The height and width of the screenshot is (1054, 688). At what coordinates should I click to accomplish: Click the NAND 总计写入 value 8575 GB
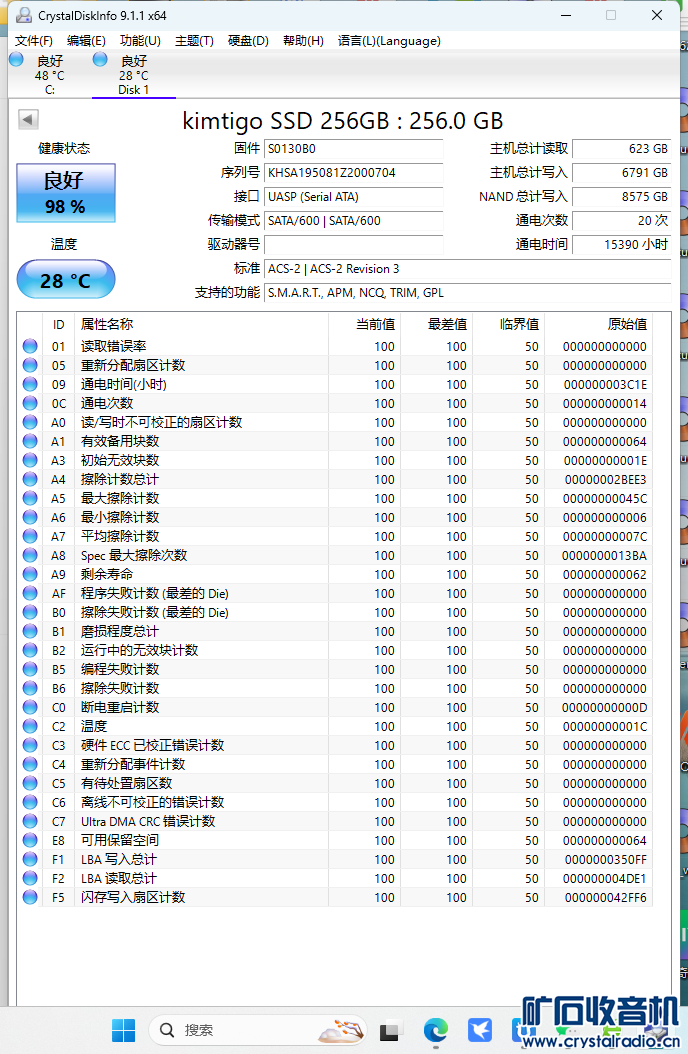[621, 197]
